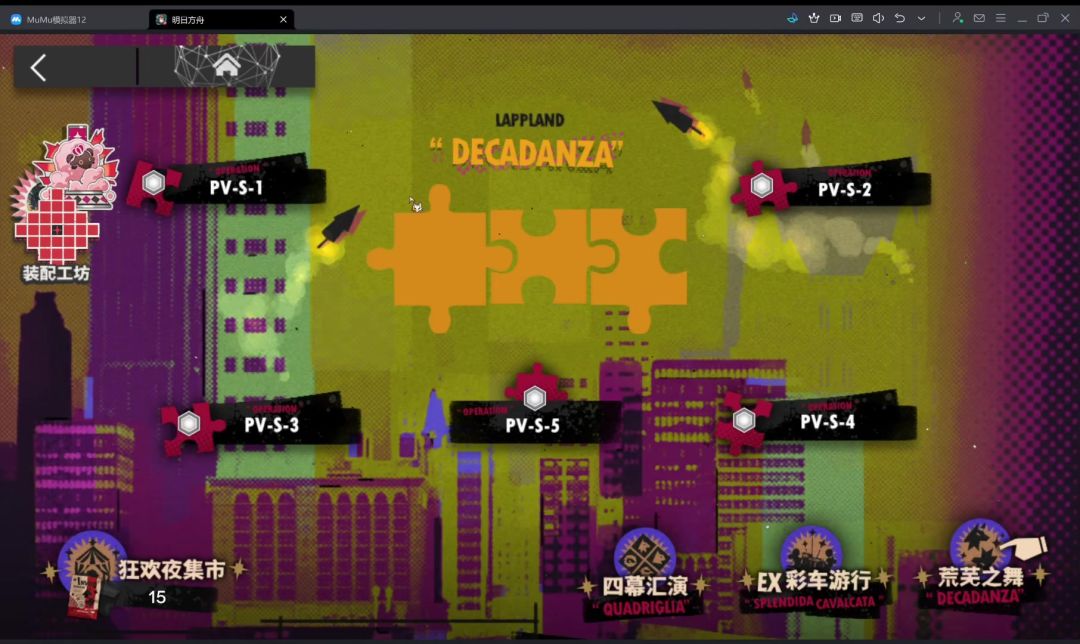The width and height of the screenshot is (1080, 644).
Task: Switch to 四幕汇演 Quadriglia chapter
Action: tap(644, 574)
